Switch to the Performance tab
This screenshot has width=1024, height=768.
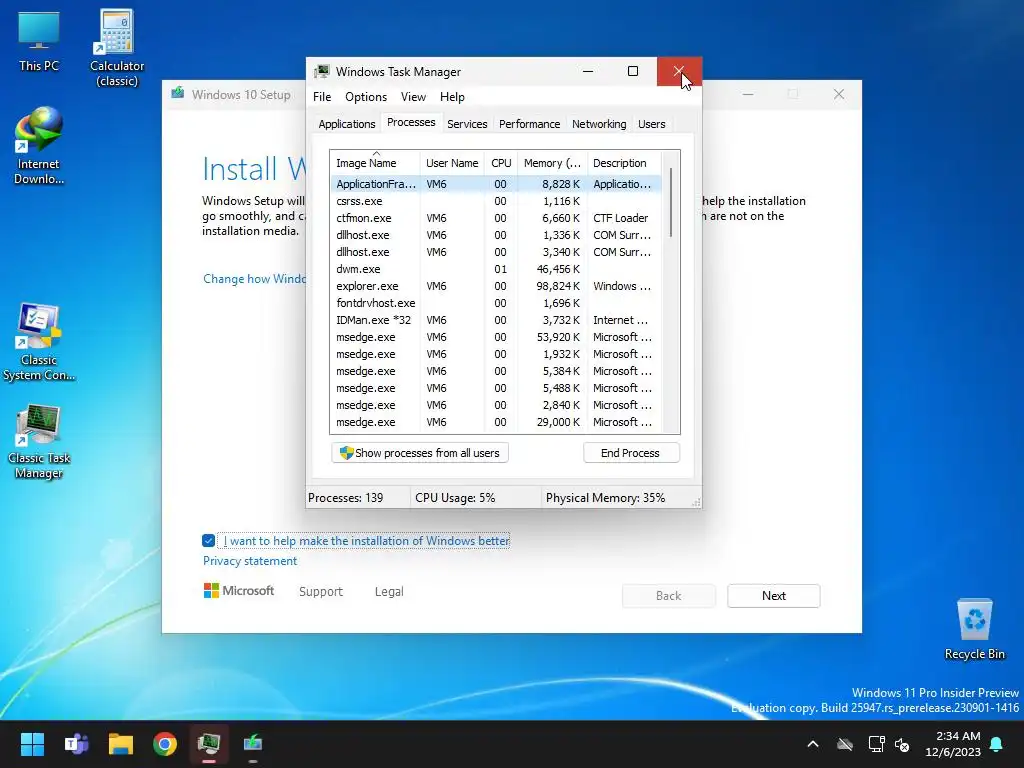point(529,124)
